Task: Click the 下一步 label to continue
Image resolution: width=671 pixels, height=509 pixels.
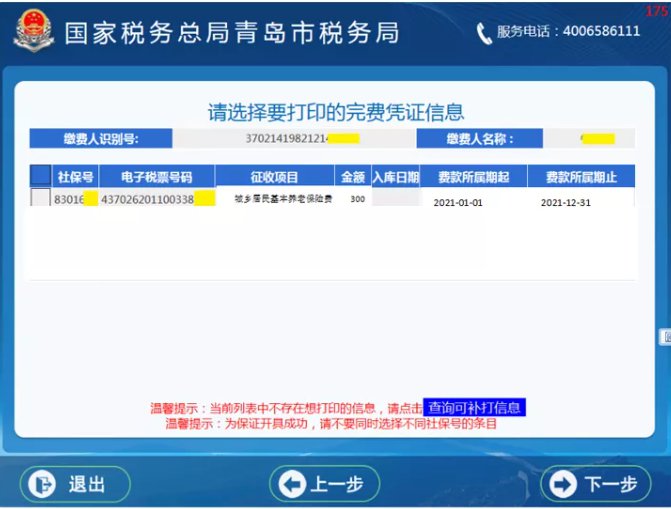Action: (611, 485)
